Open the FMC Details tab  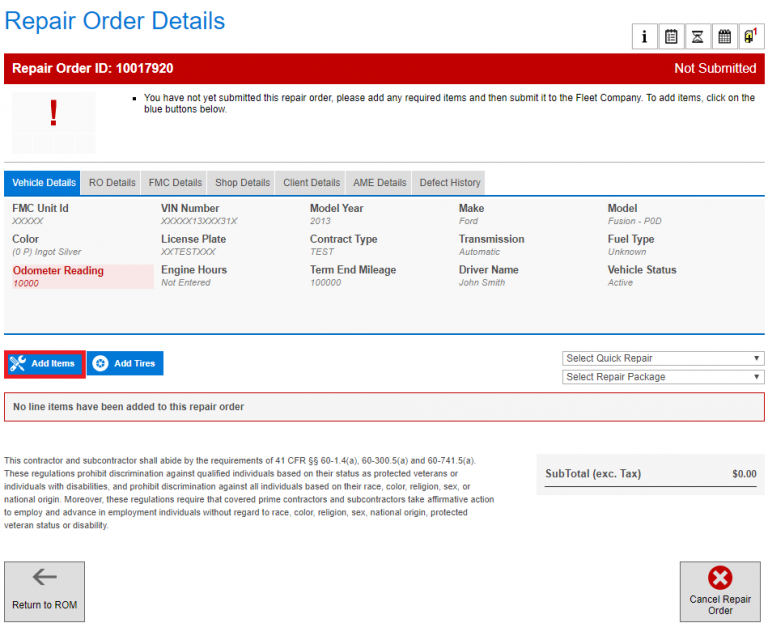click(x=175, y=183)
